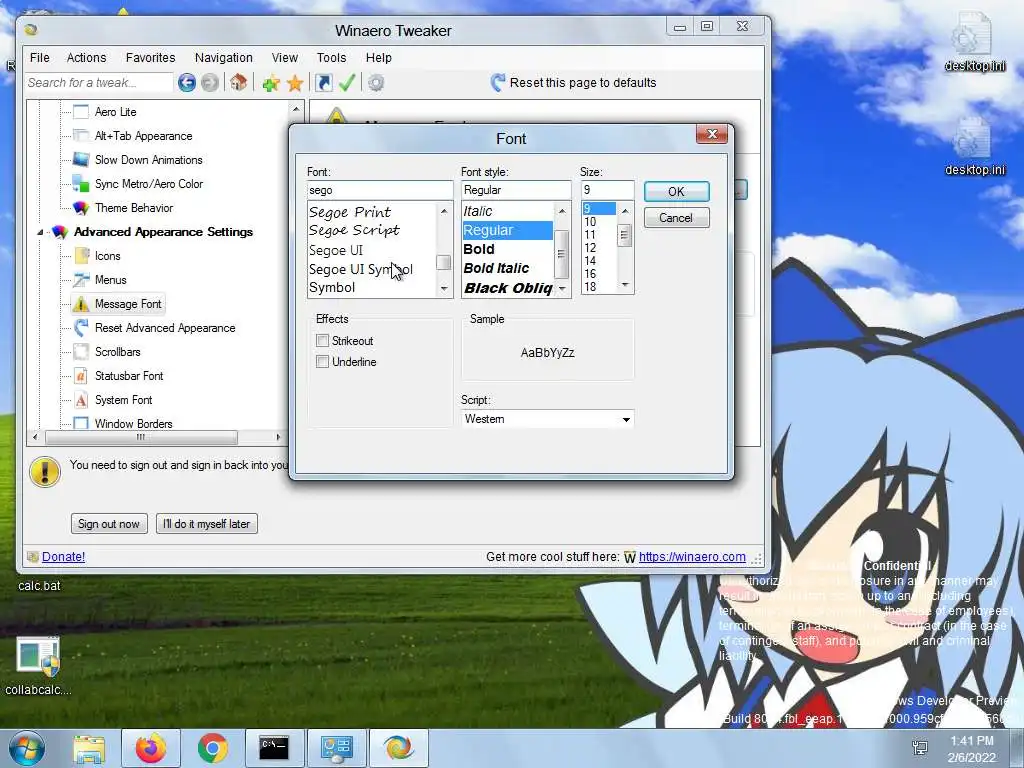The image size is (1024, 768).
Task: Enable the Underline effect checkbox
Action: coord(322,361)
